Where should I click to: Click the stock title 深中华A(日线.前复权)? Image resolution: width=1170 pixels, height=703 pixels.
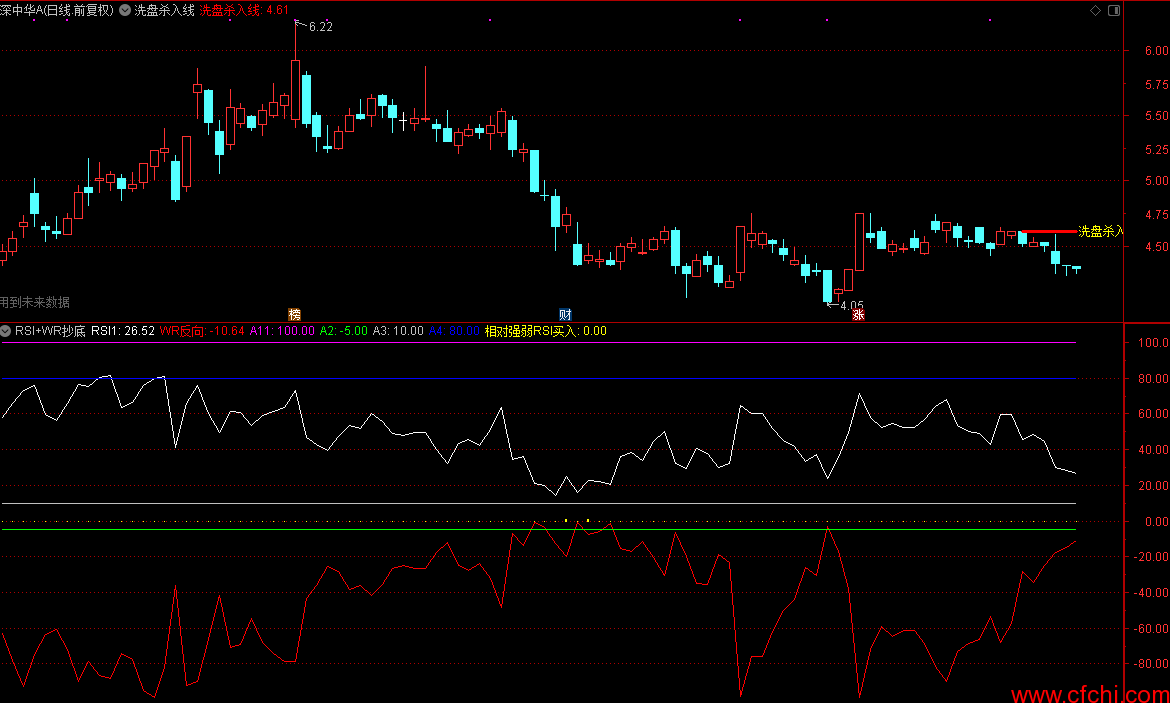(x=57, y=10)
